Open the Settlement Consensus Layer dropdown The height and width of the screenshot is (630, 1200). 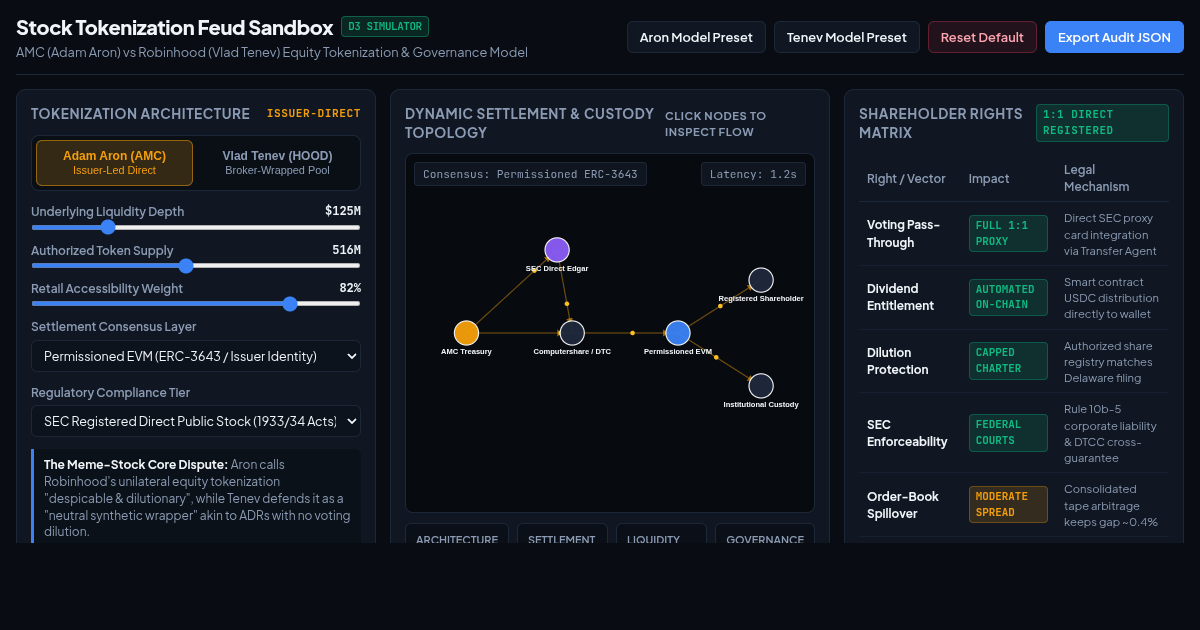196,356
